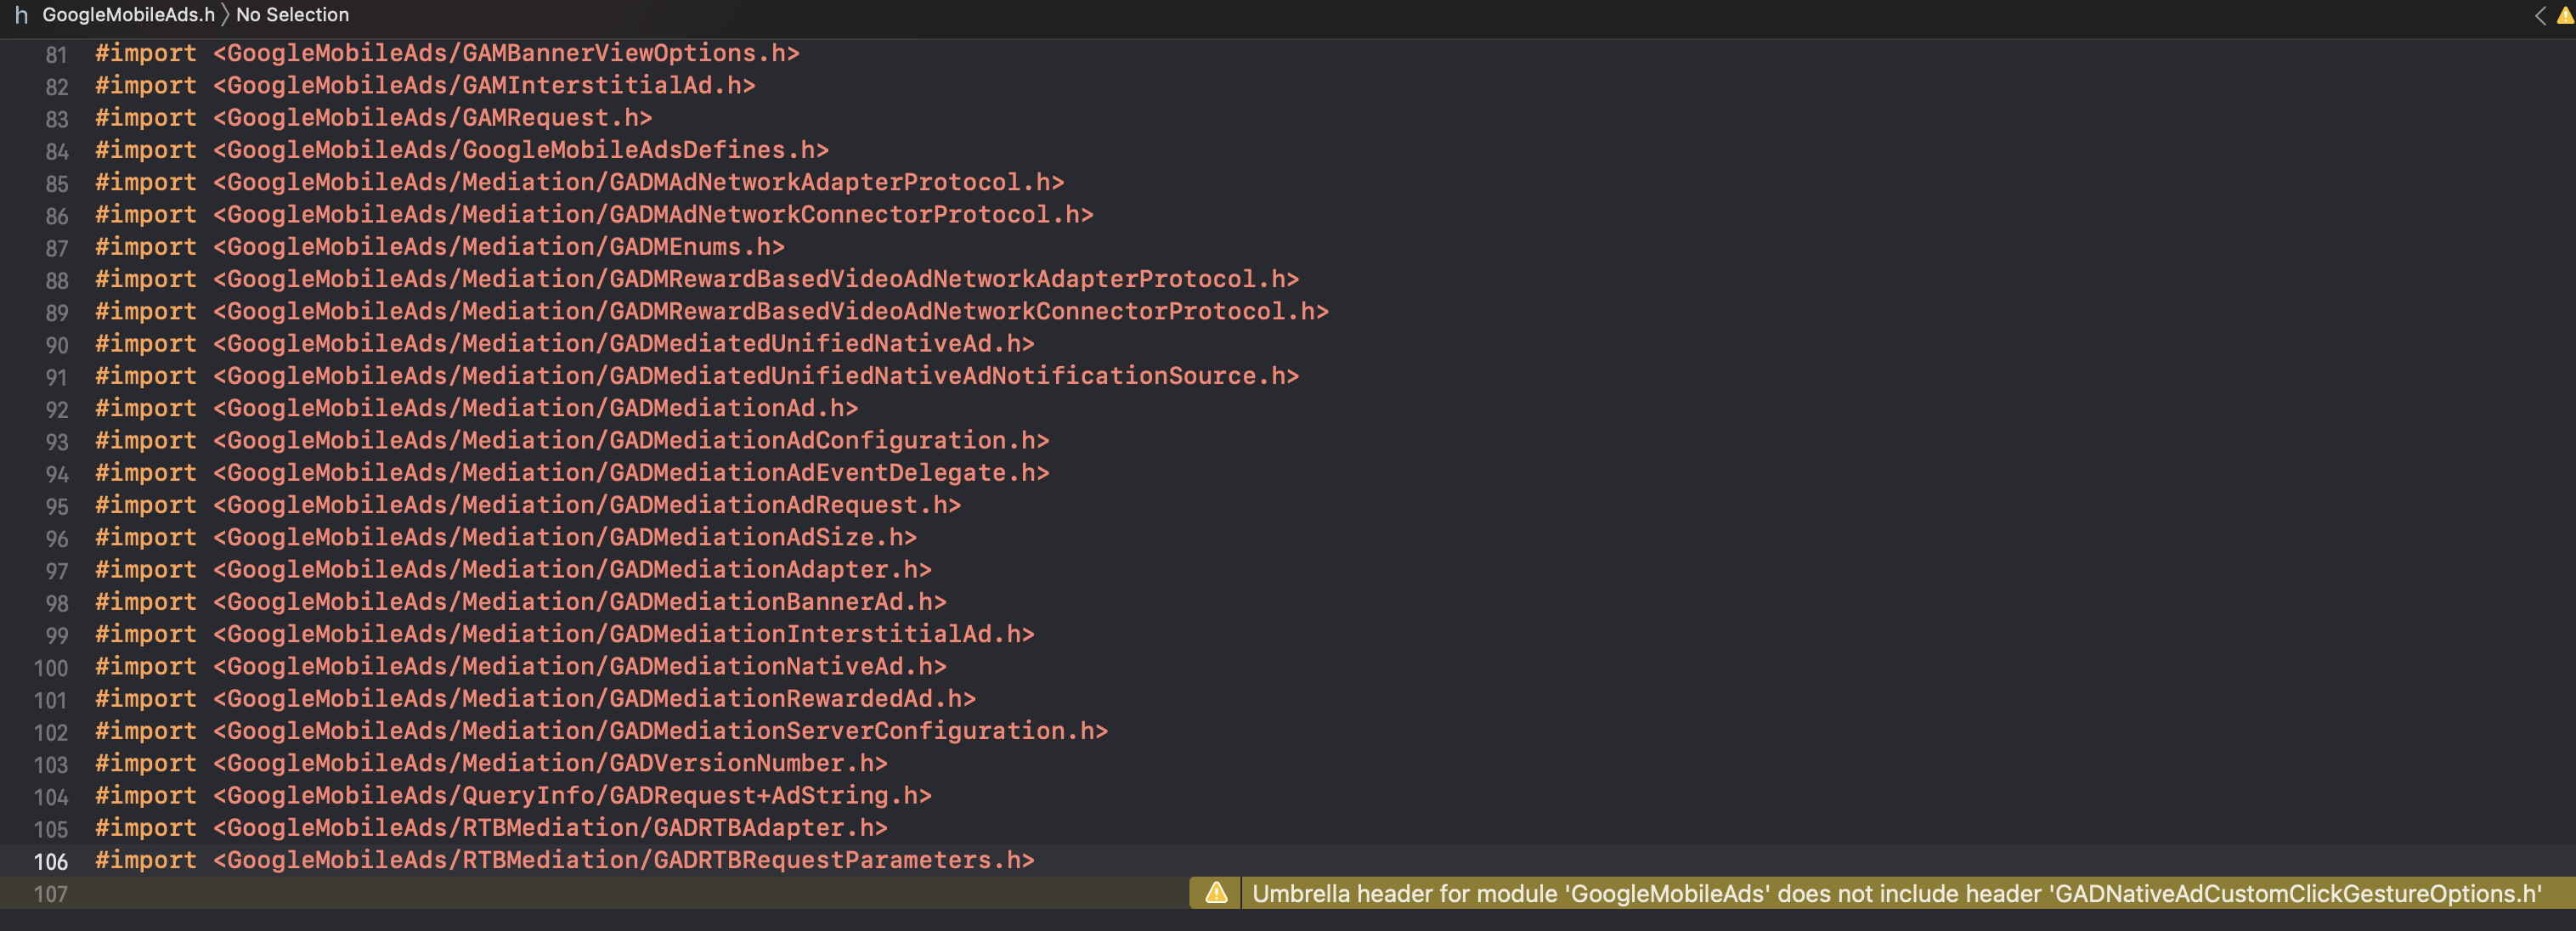Click the GADMEnums.h import on line 87
The height and width of the screenshot is (931, 2576).
pos(438,247)
